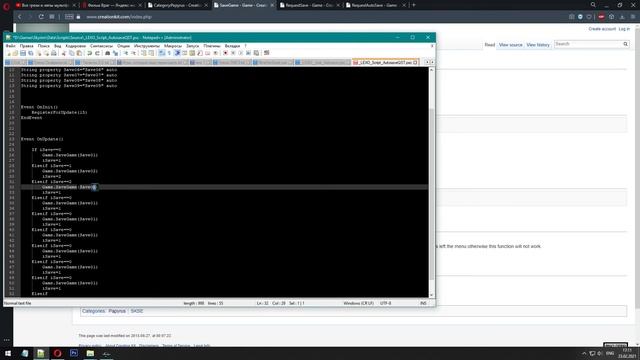Screen dimensions: 640x360
Task: Click View source on wiki page
Action: (510, 45)
